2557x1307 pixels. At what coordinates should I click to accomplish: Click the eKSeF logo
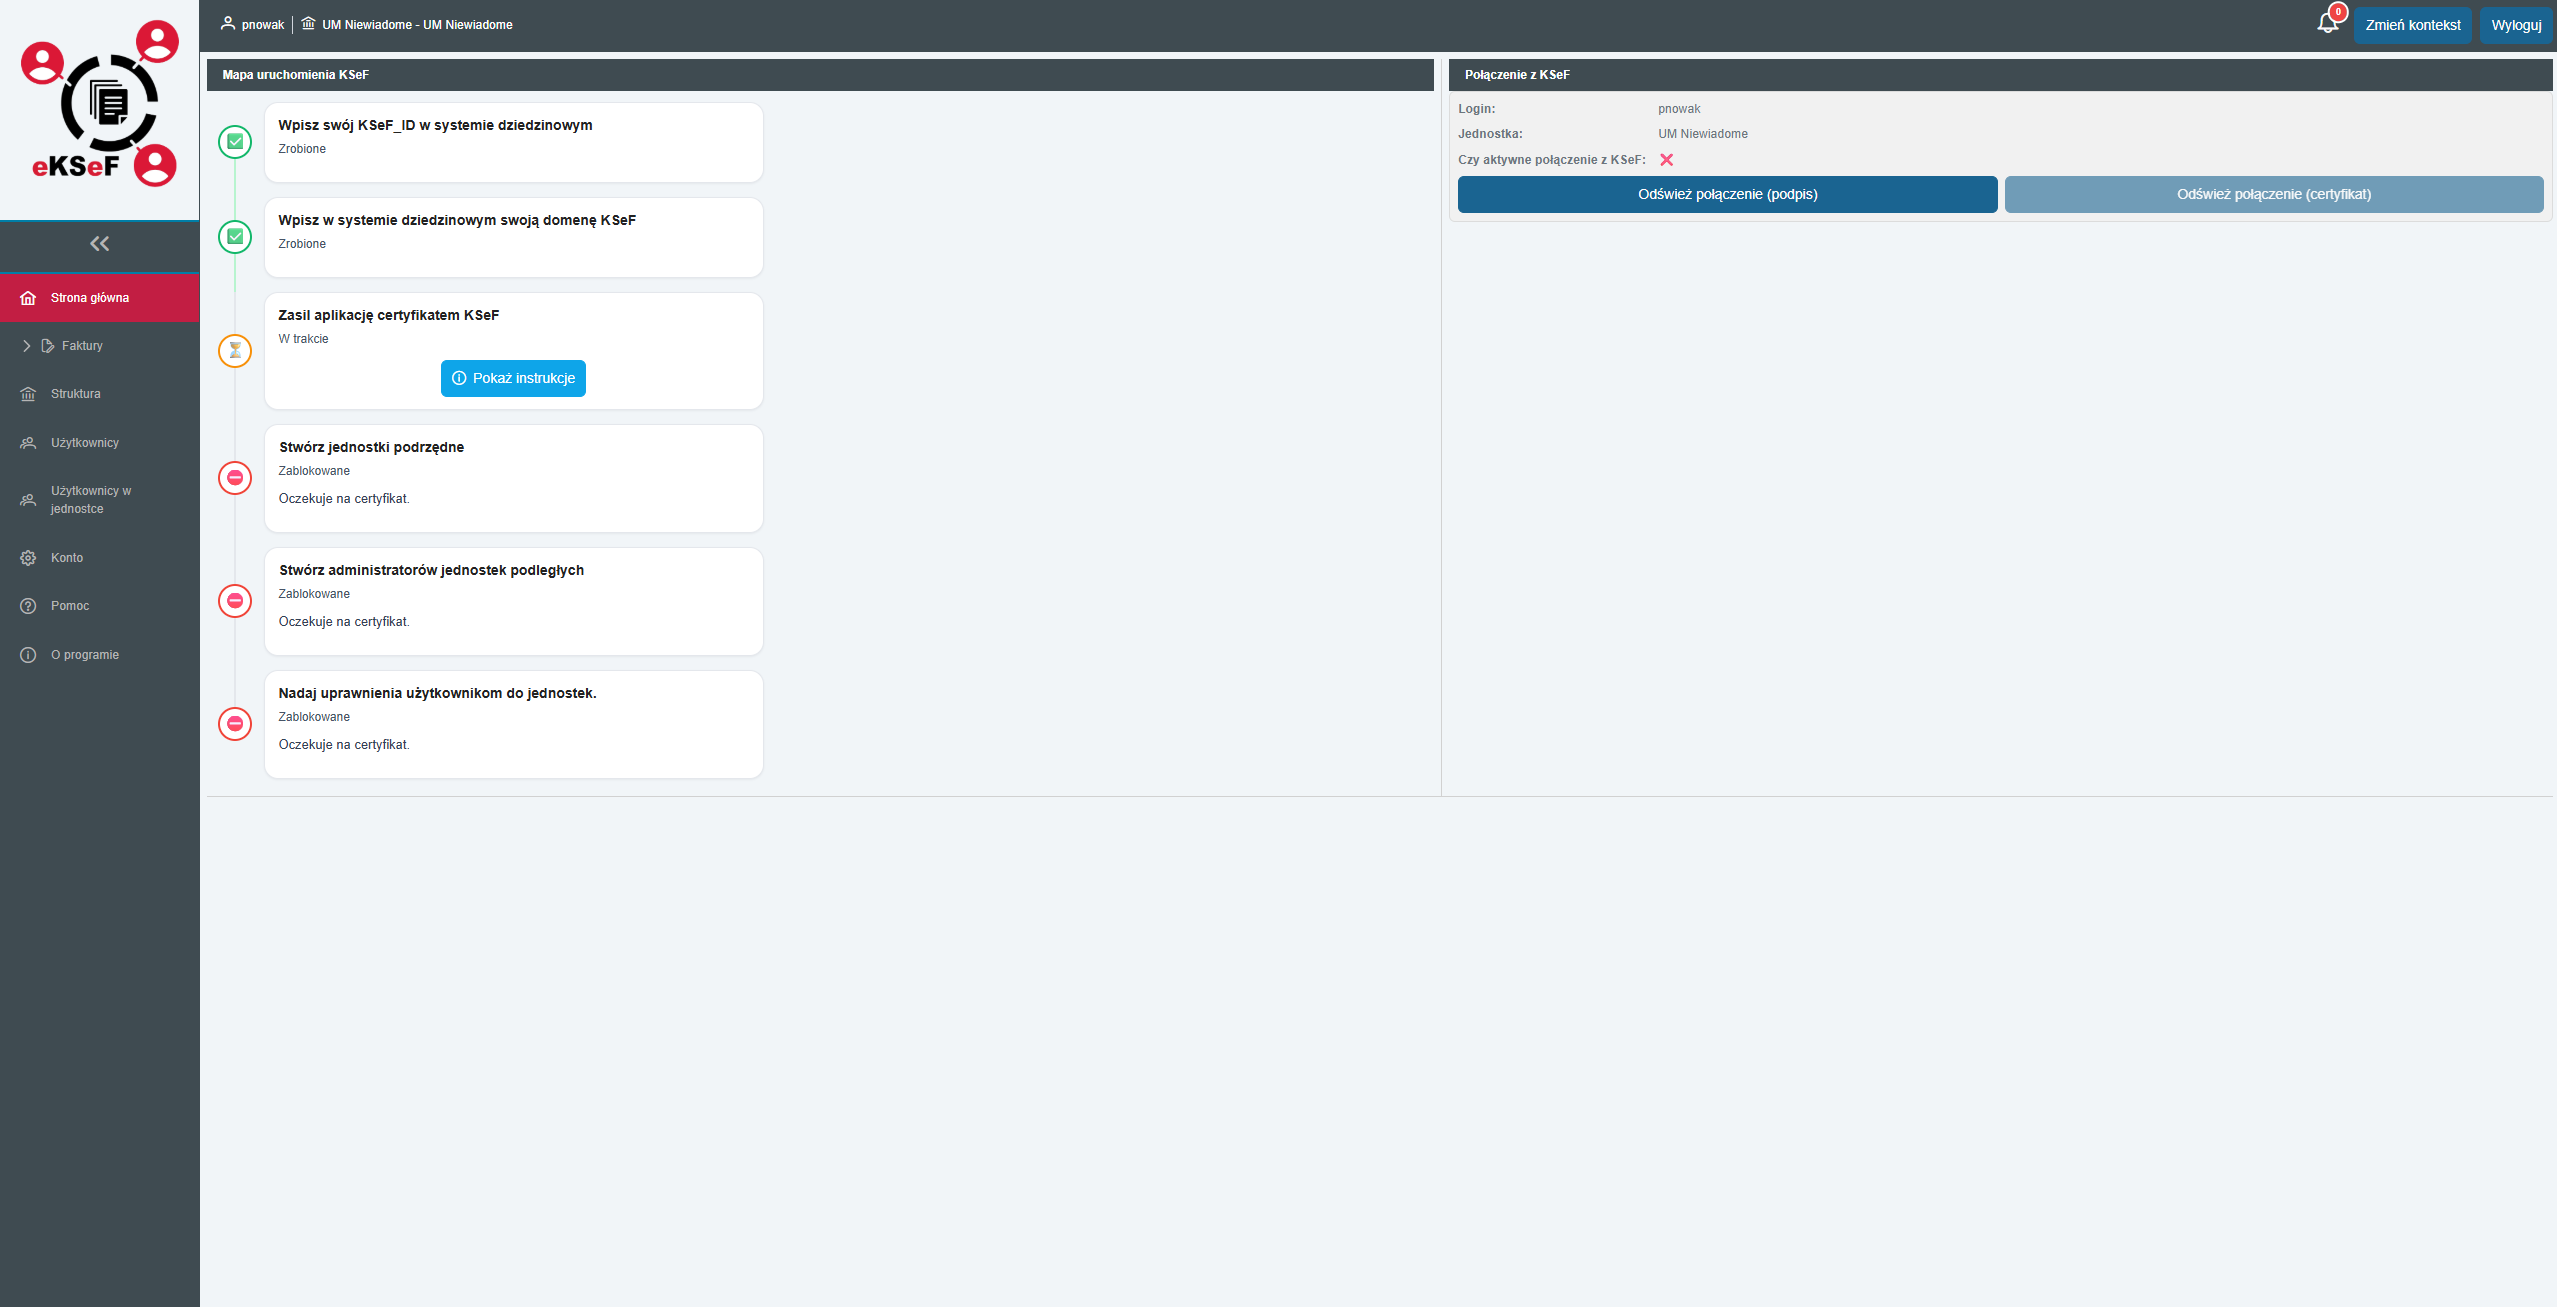tap(99, 105)
